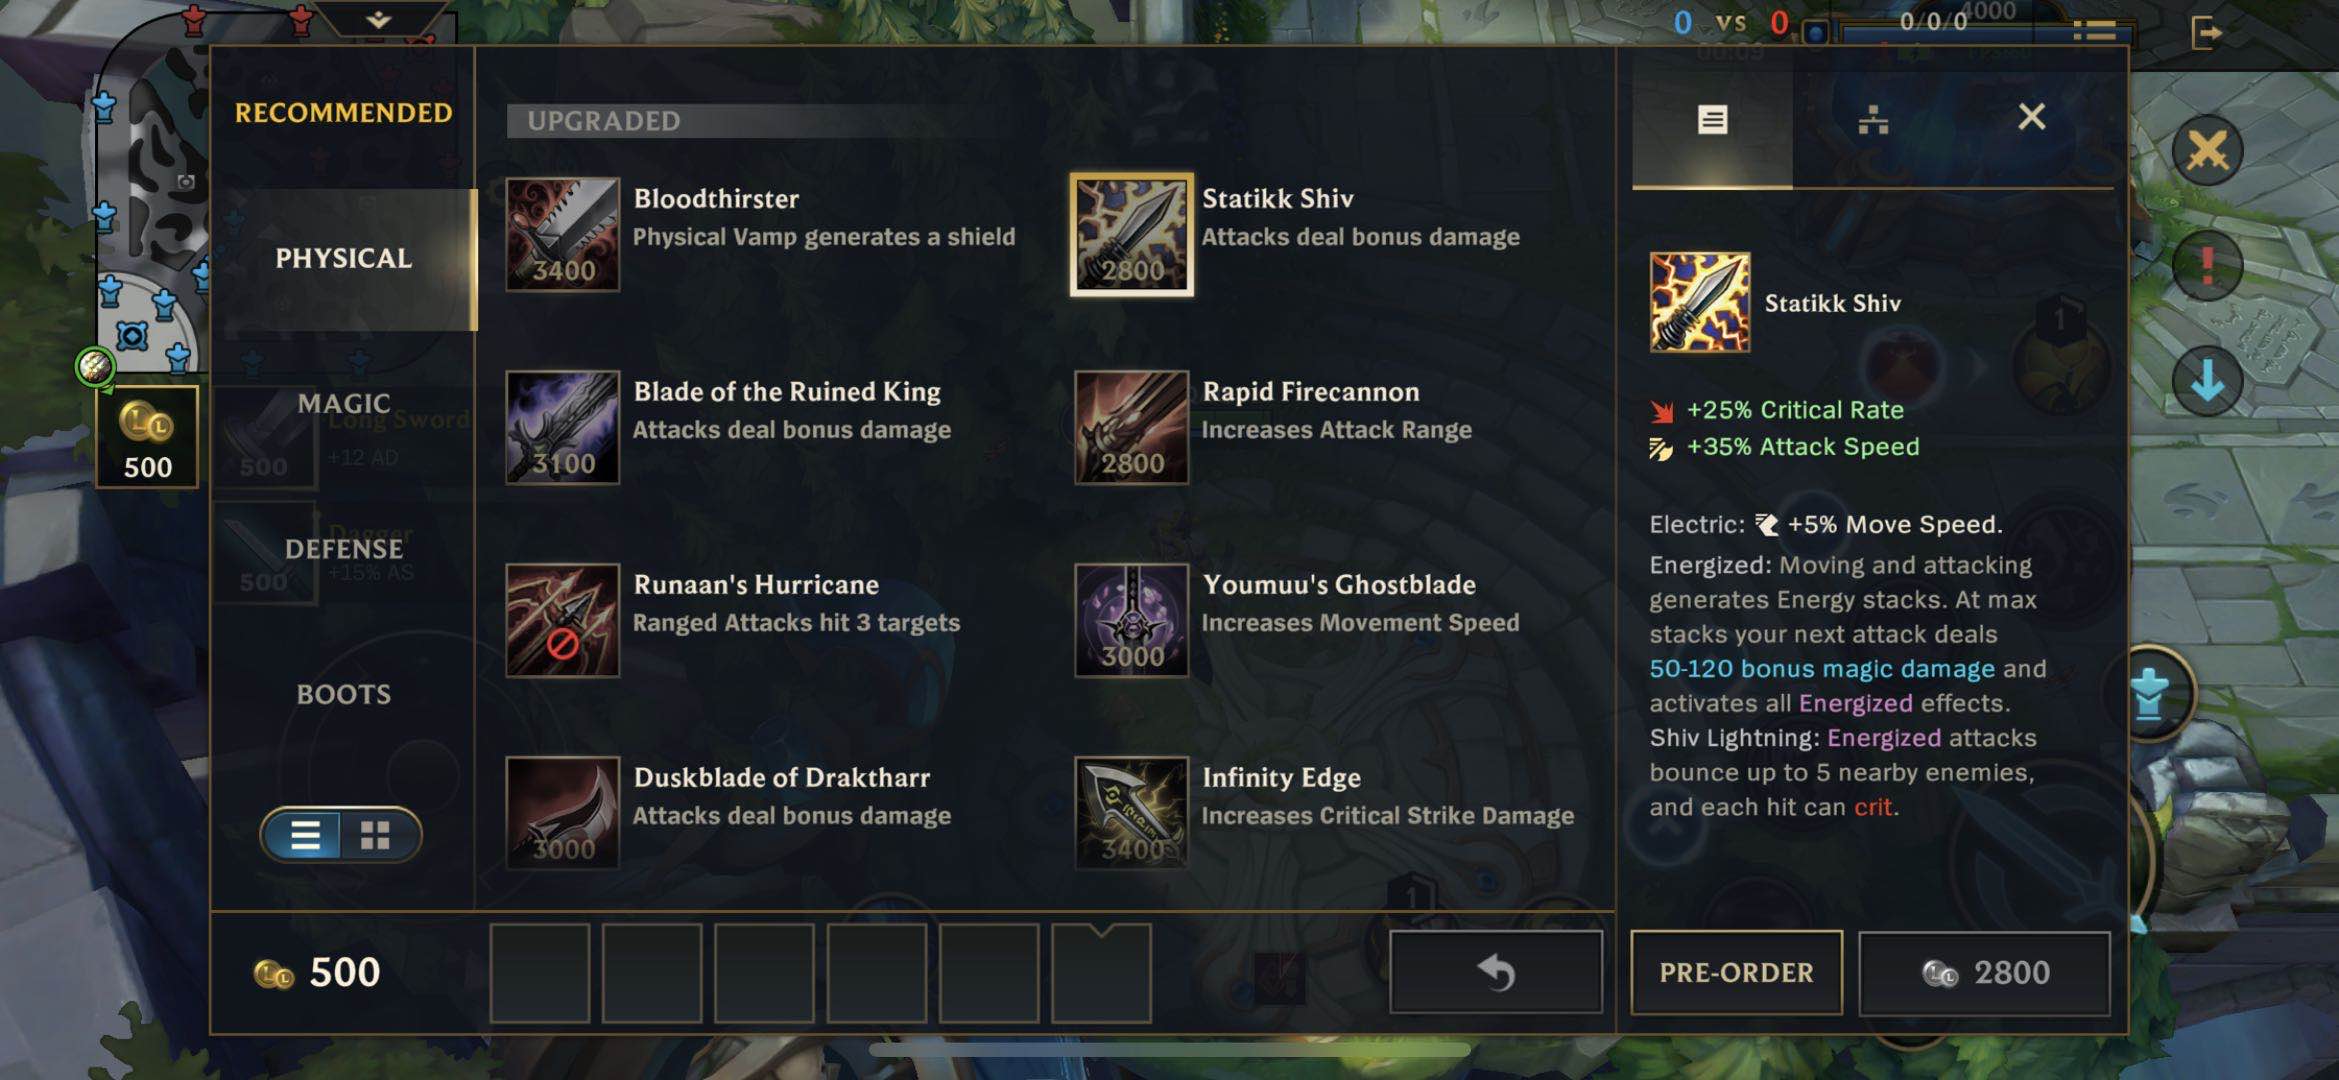
Task: Open the item build tree tab
Action: (x=1873, y=120)
